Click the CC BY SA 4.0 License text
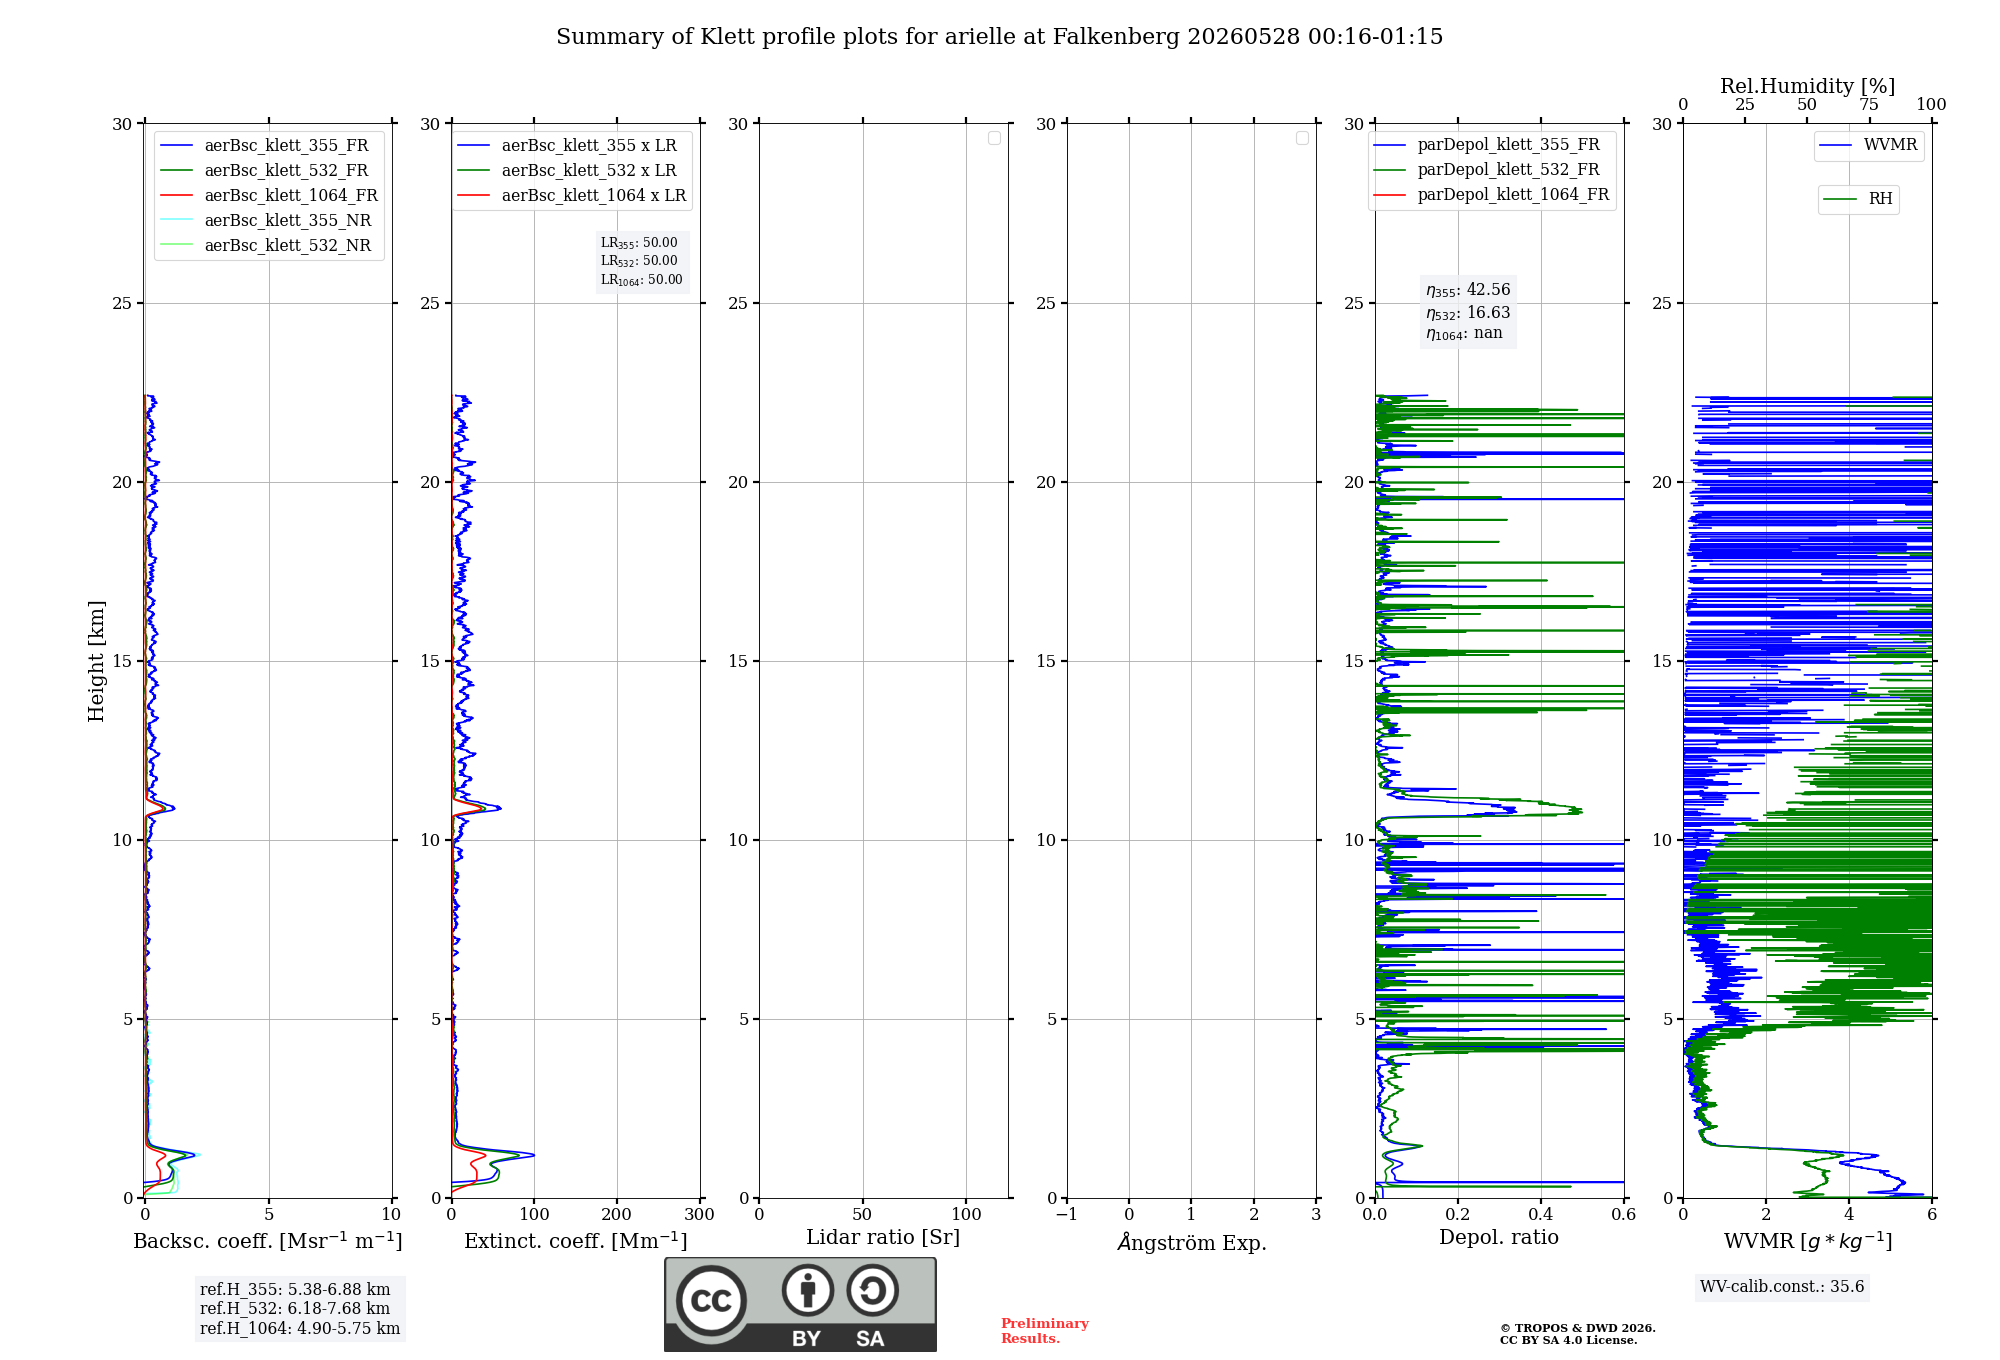Image resolution: width=2000 pixels, height=1360 pixels. pos(1569,1340)
